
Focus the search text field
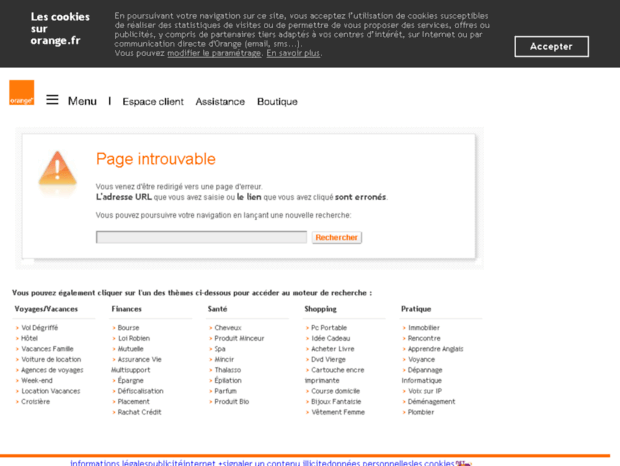[201, 237]
